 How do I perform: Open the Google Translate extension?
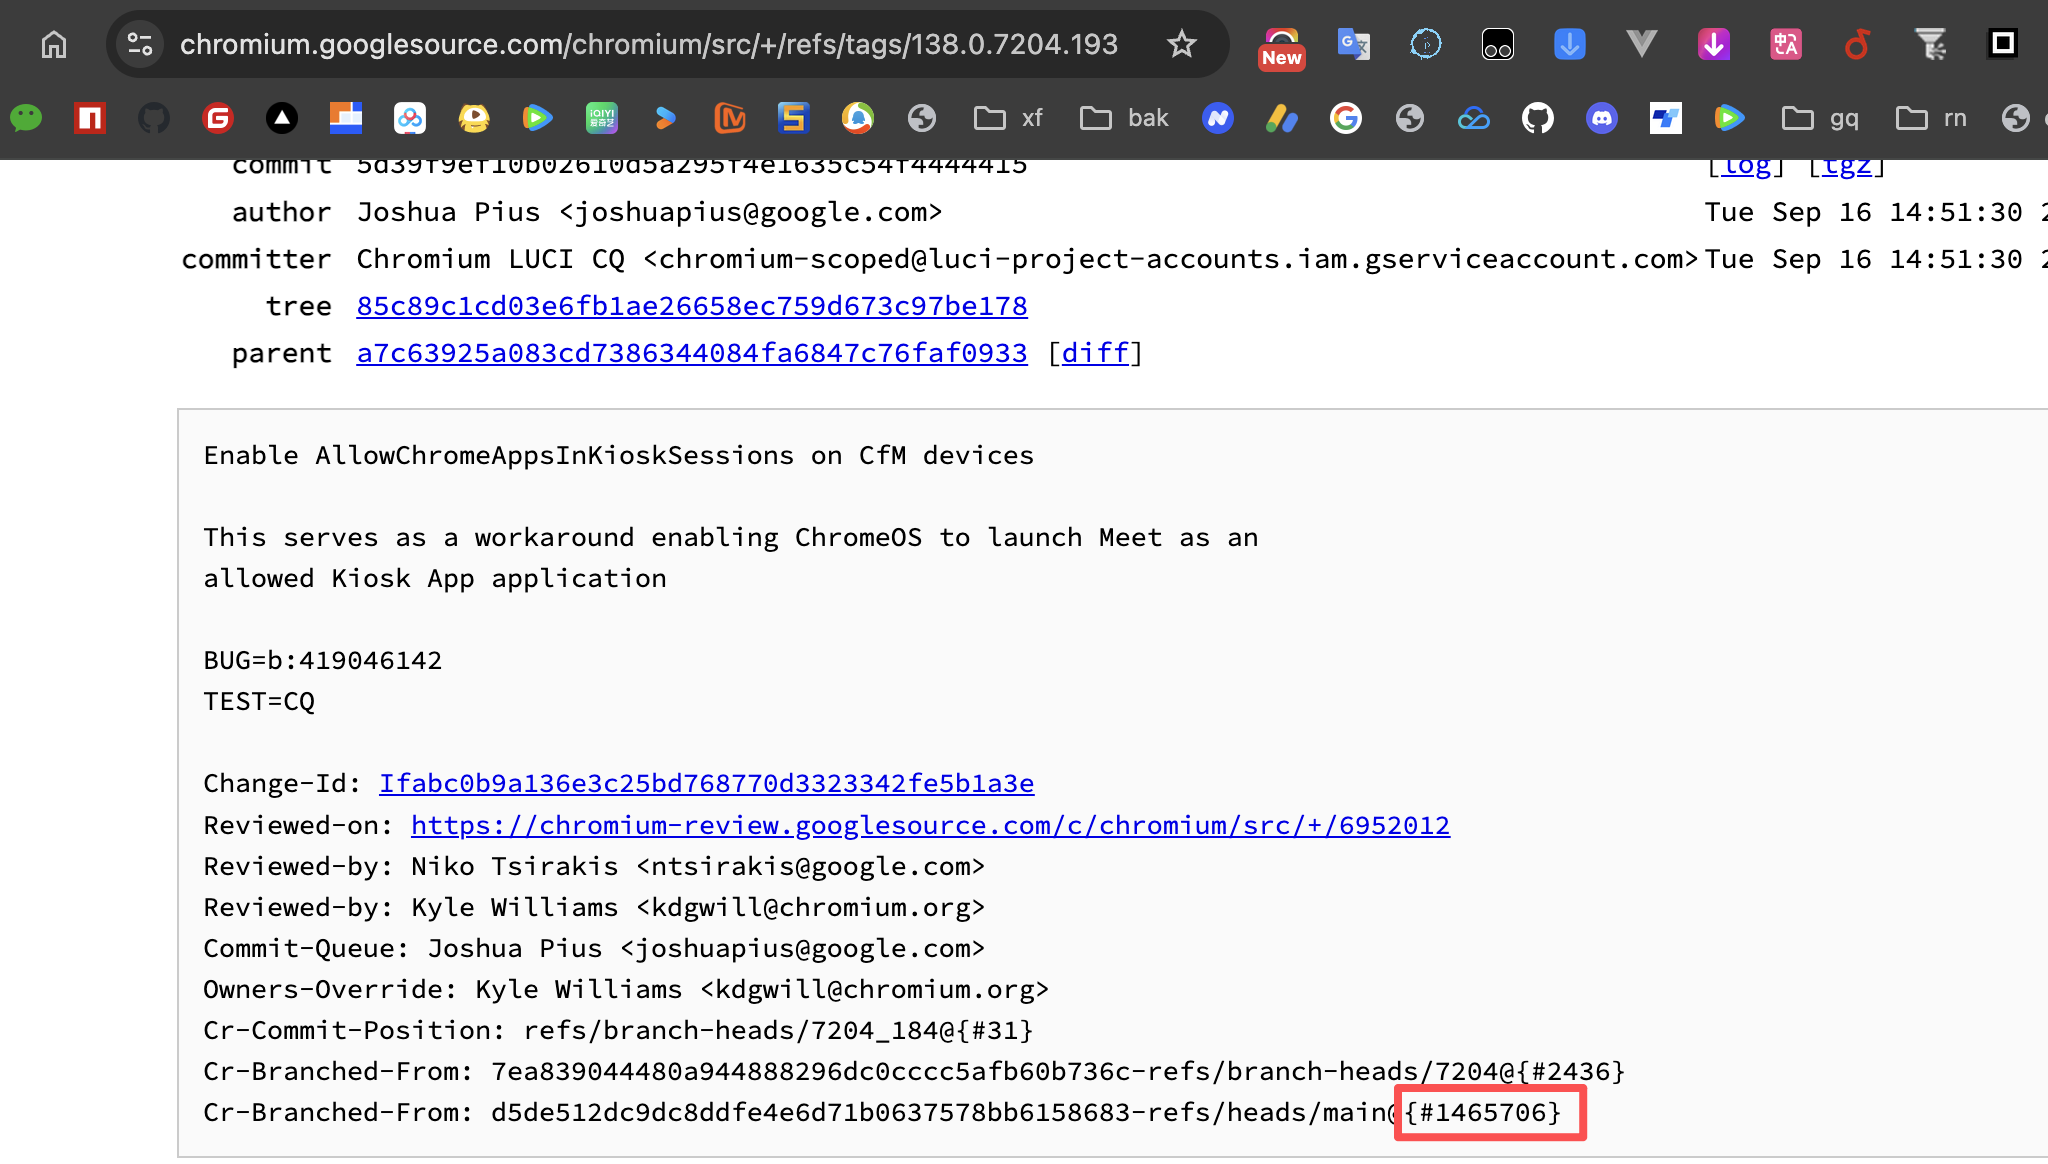(1354, 44)
